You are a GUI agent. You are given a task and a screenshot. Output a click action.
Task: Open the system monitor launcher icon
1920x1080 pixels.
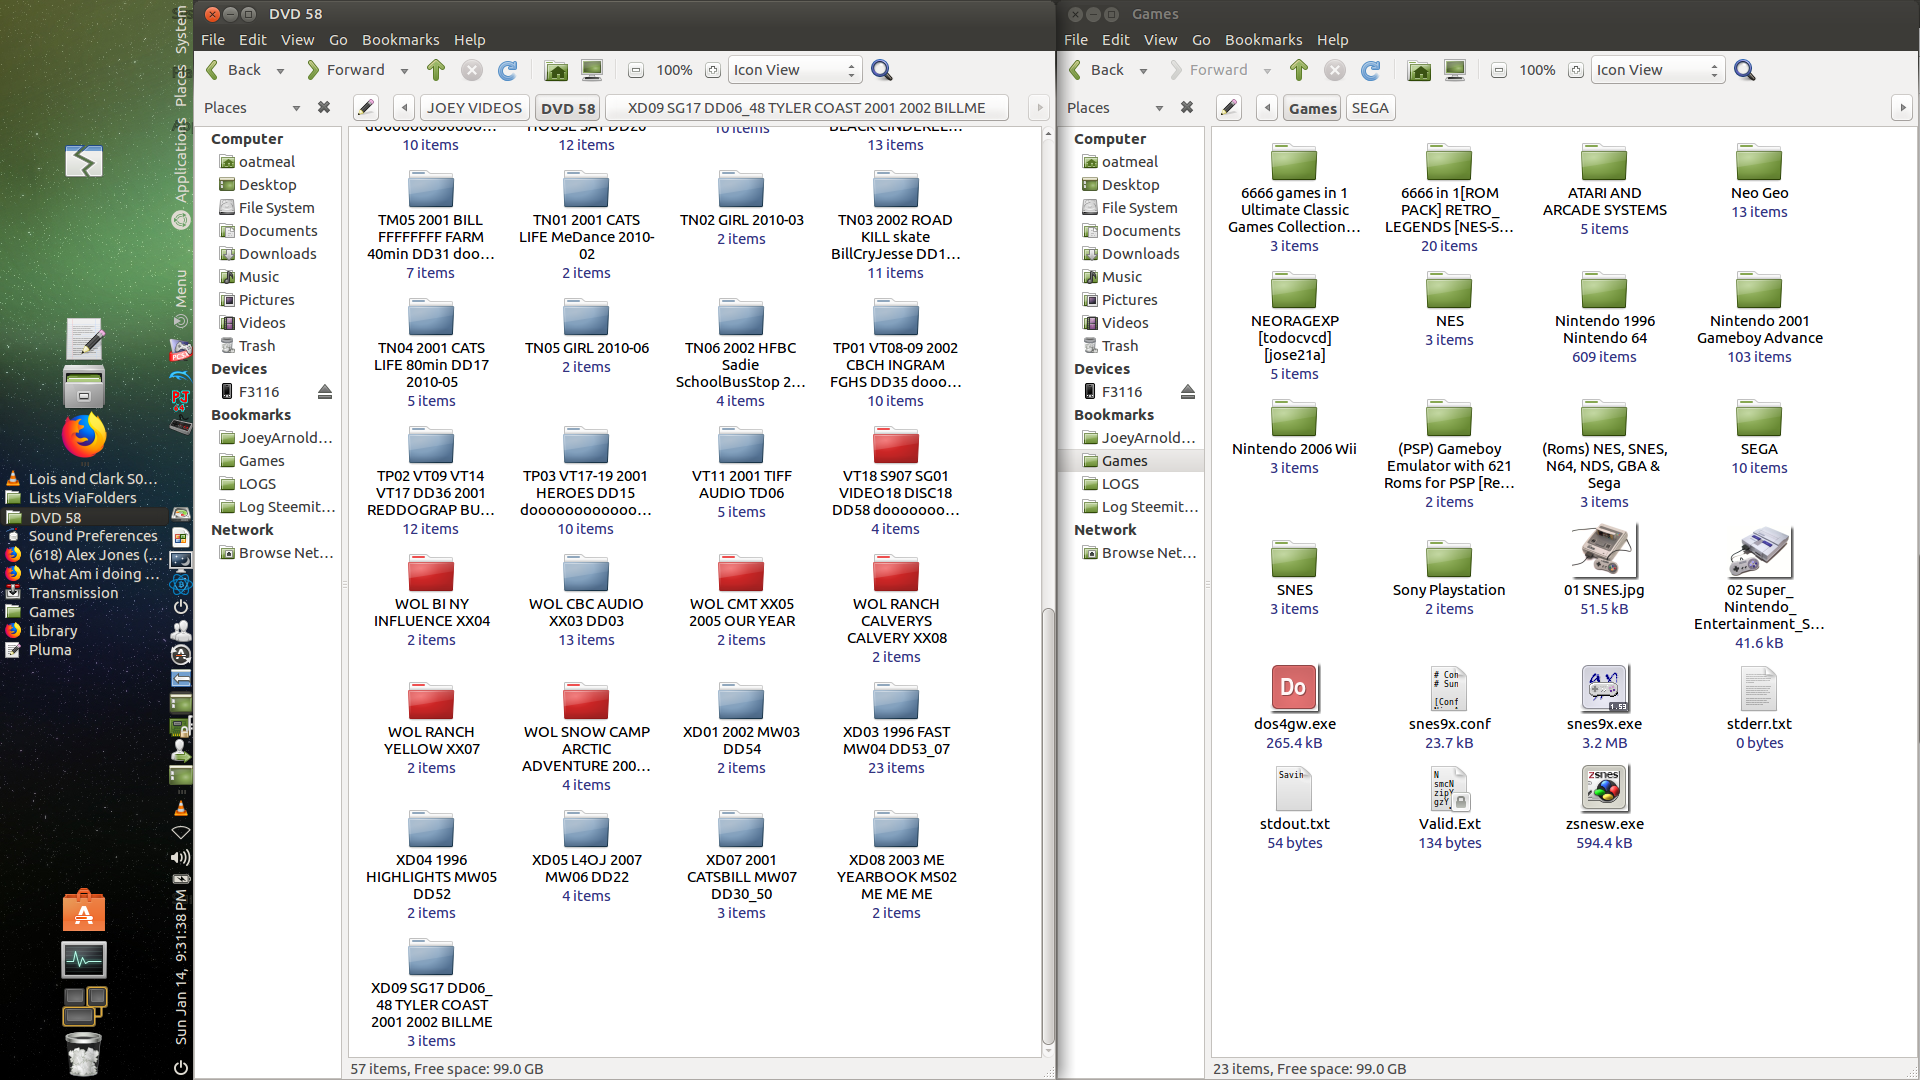[84, 960]
